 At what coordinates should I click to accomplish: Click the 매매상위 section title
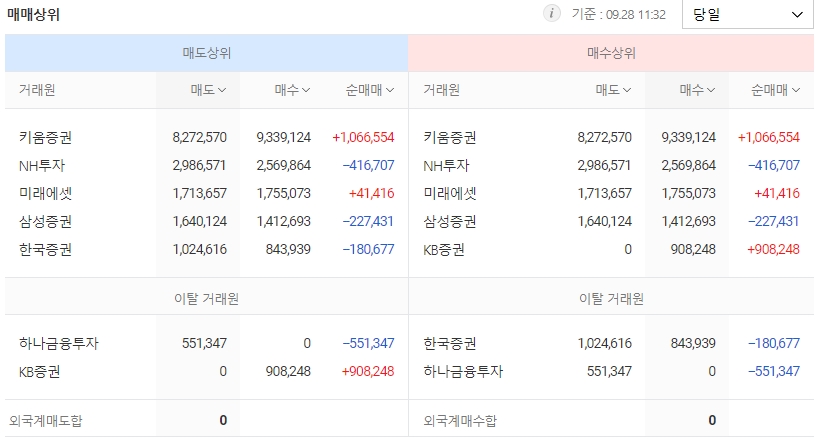pyautogui.click(x=33, y=15)
